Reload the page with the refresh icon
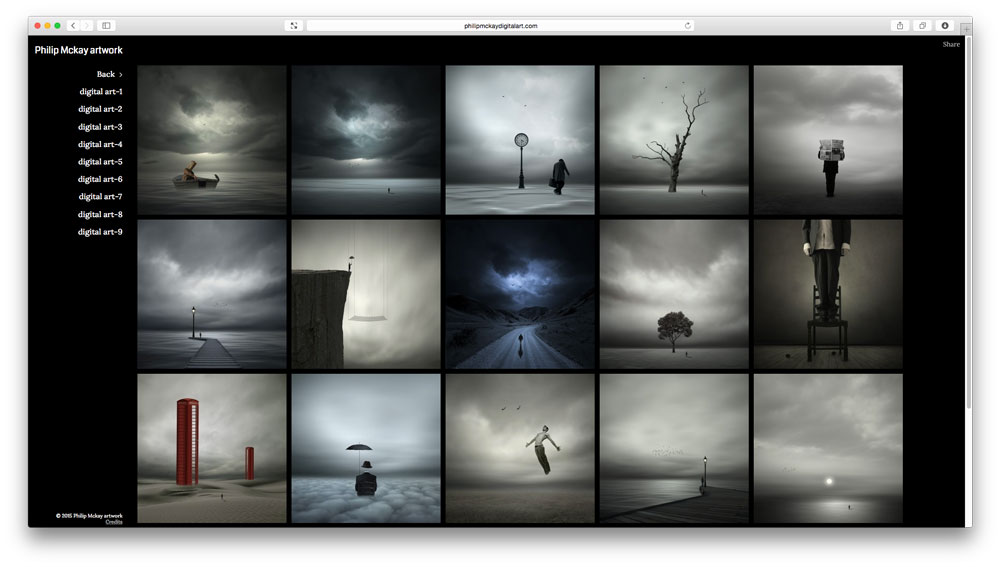Screen dimensions: 1000x567 point(688,26)
